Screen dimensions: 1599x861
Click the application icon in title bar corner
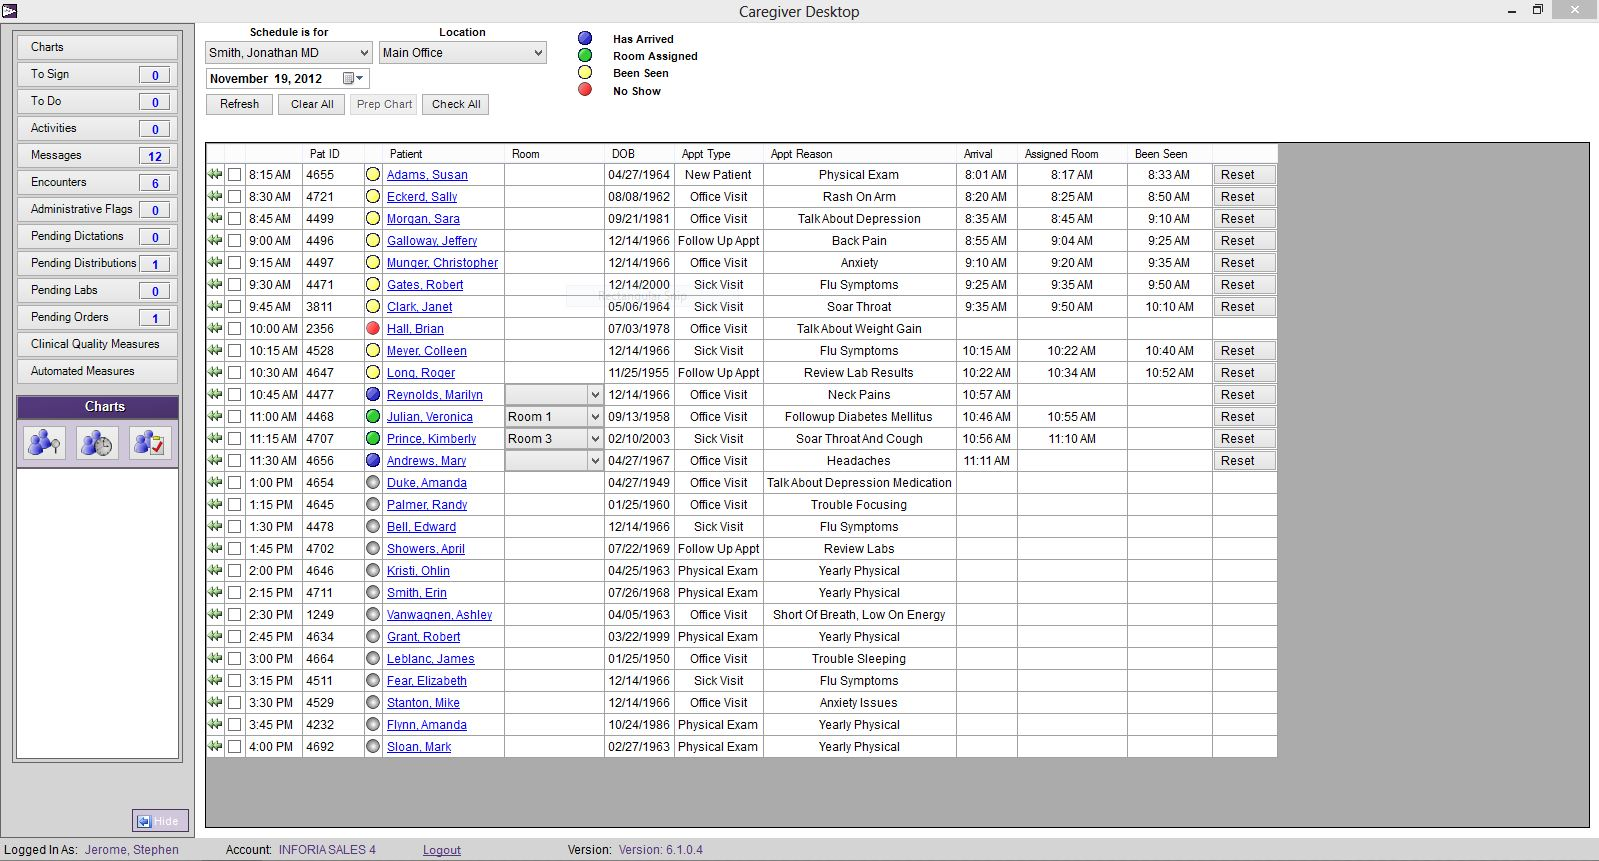point(9,11)
